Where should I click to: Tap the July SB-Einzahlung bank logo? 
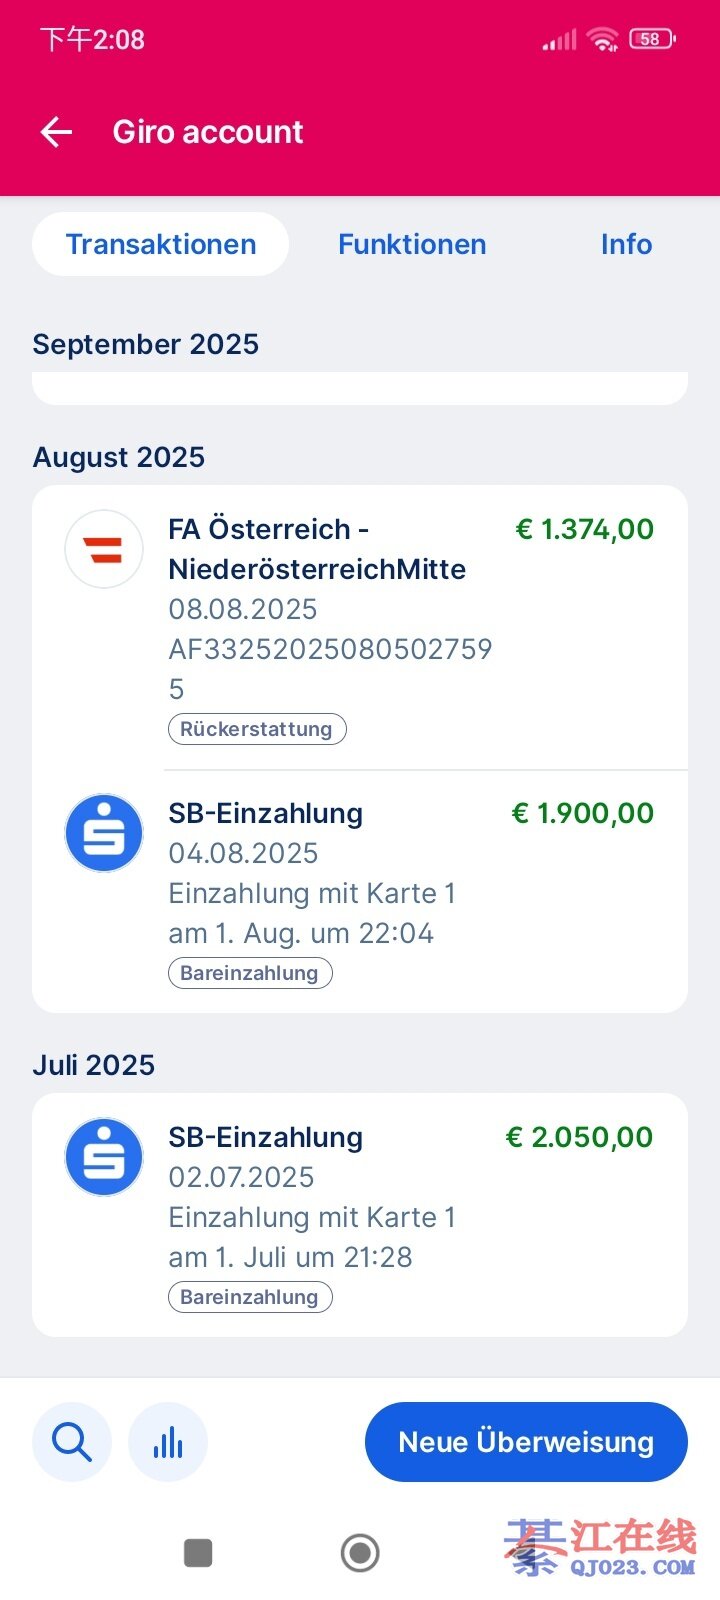point(104,1157)
